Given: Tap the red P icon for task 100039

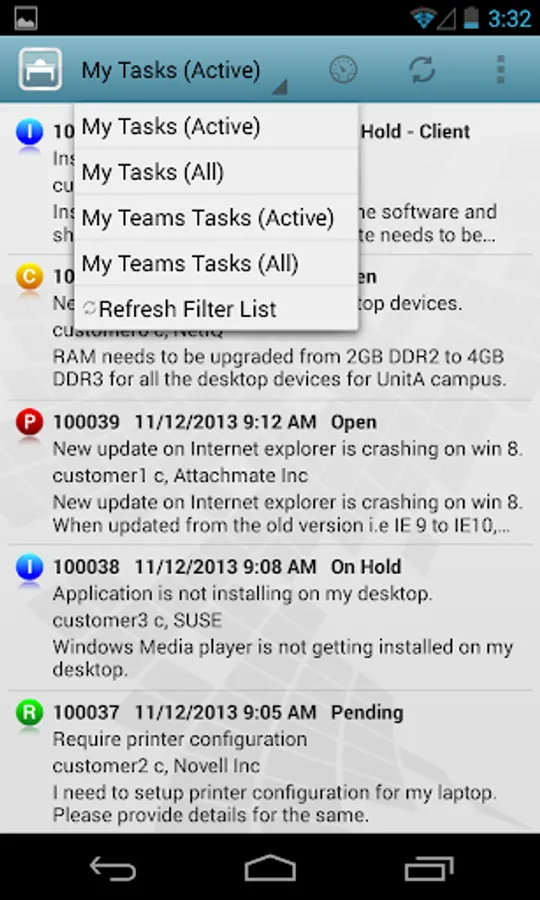Looking at the screenshot, I should (29, 424).
